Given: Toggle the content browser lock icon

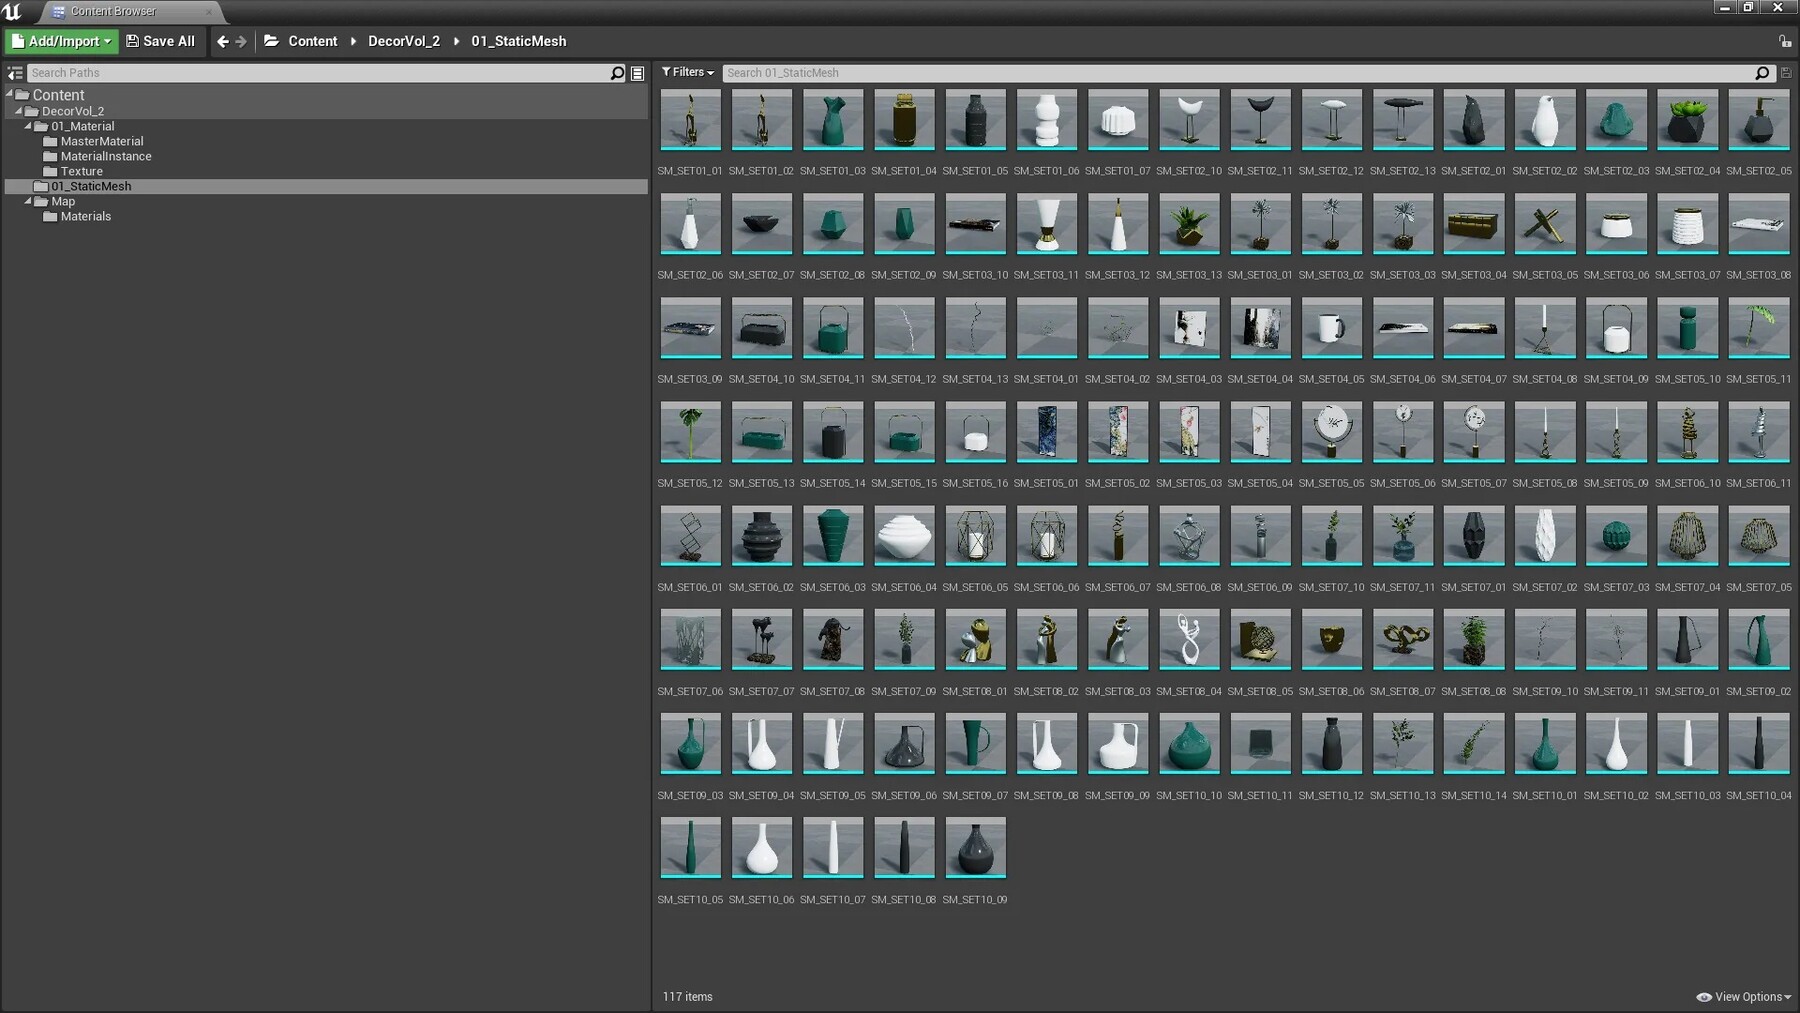Looking at the screenshot, I should click(x=1785, y=41).
